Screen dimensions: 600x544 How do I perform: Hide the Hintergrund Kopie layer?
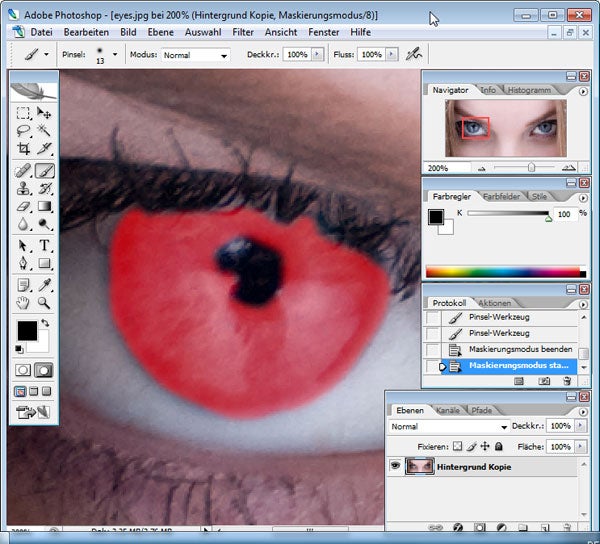[395, 466]
